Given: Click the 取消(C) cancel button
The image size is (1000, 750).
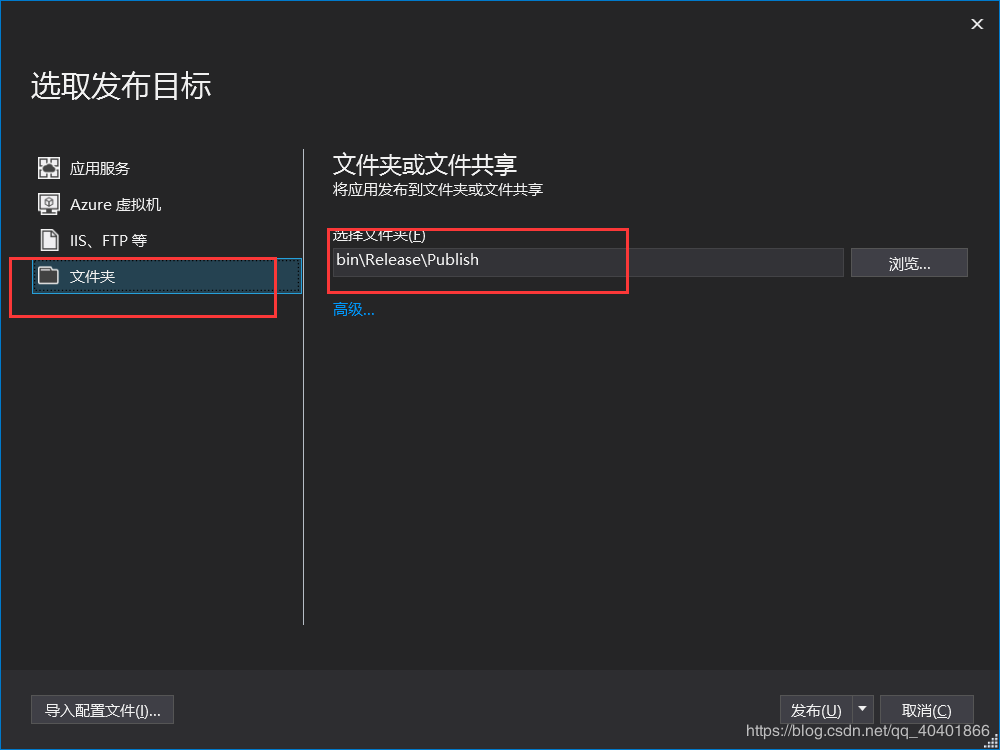Looking at the screenshot, I should tap(926, 709).
